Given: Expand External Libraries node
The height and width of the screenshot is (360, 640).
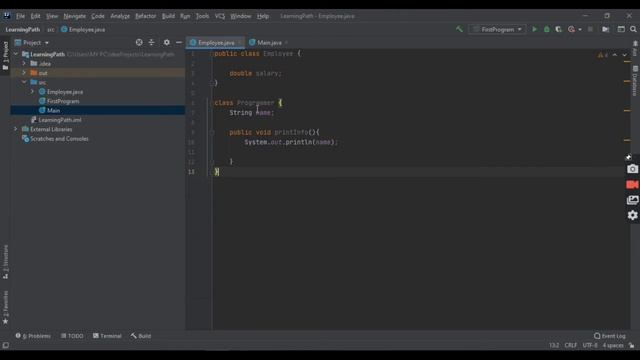Looking at the screenshot, I should [x=16, y=129].
